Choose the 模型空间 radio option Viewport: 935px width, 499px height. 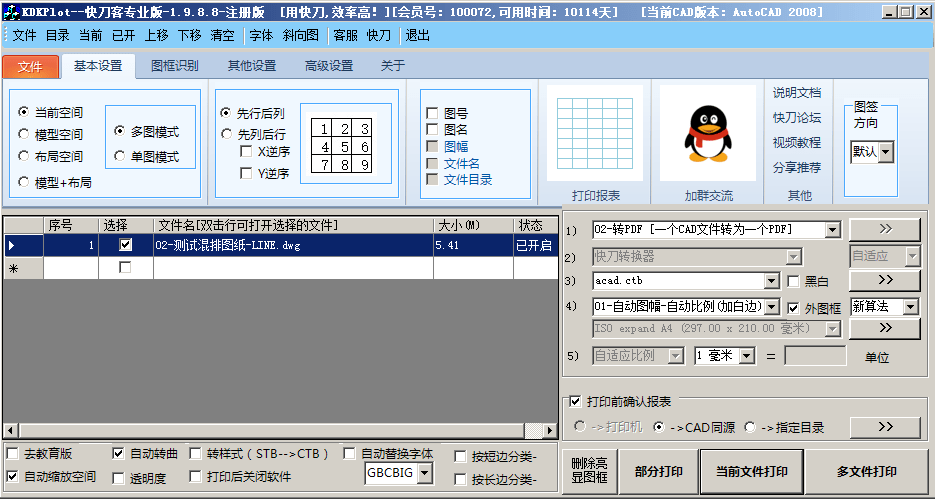click(24, 135)
